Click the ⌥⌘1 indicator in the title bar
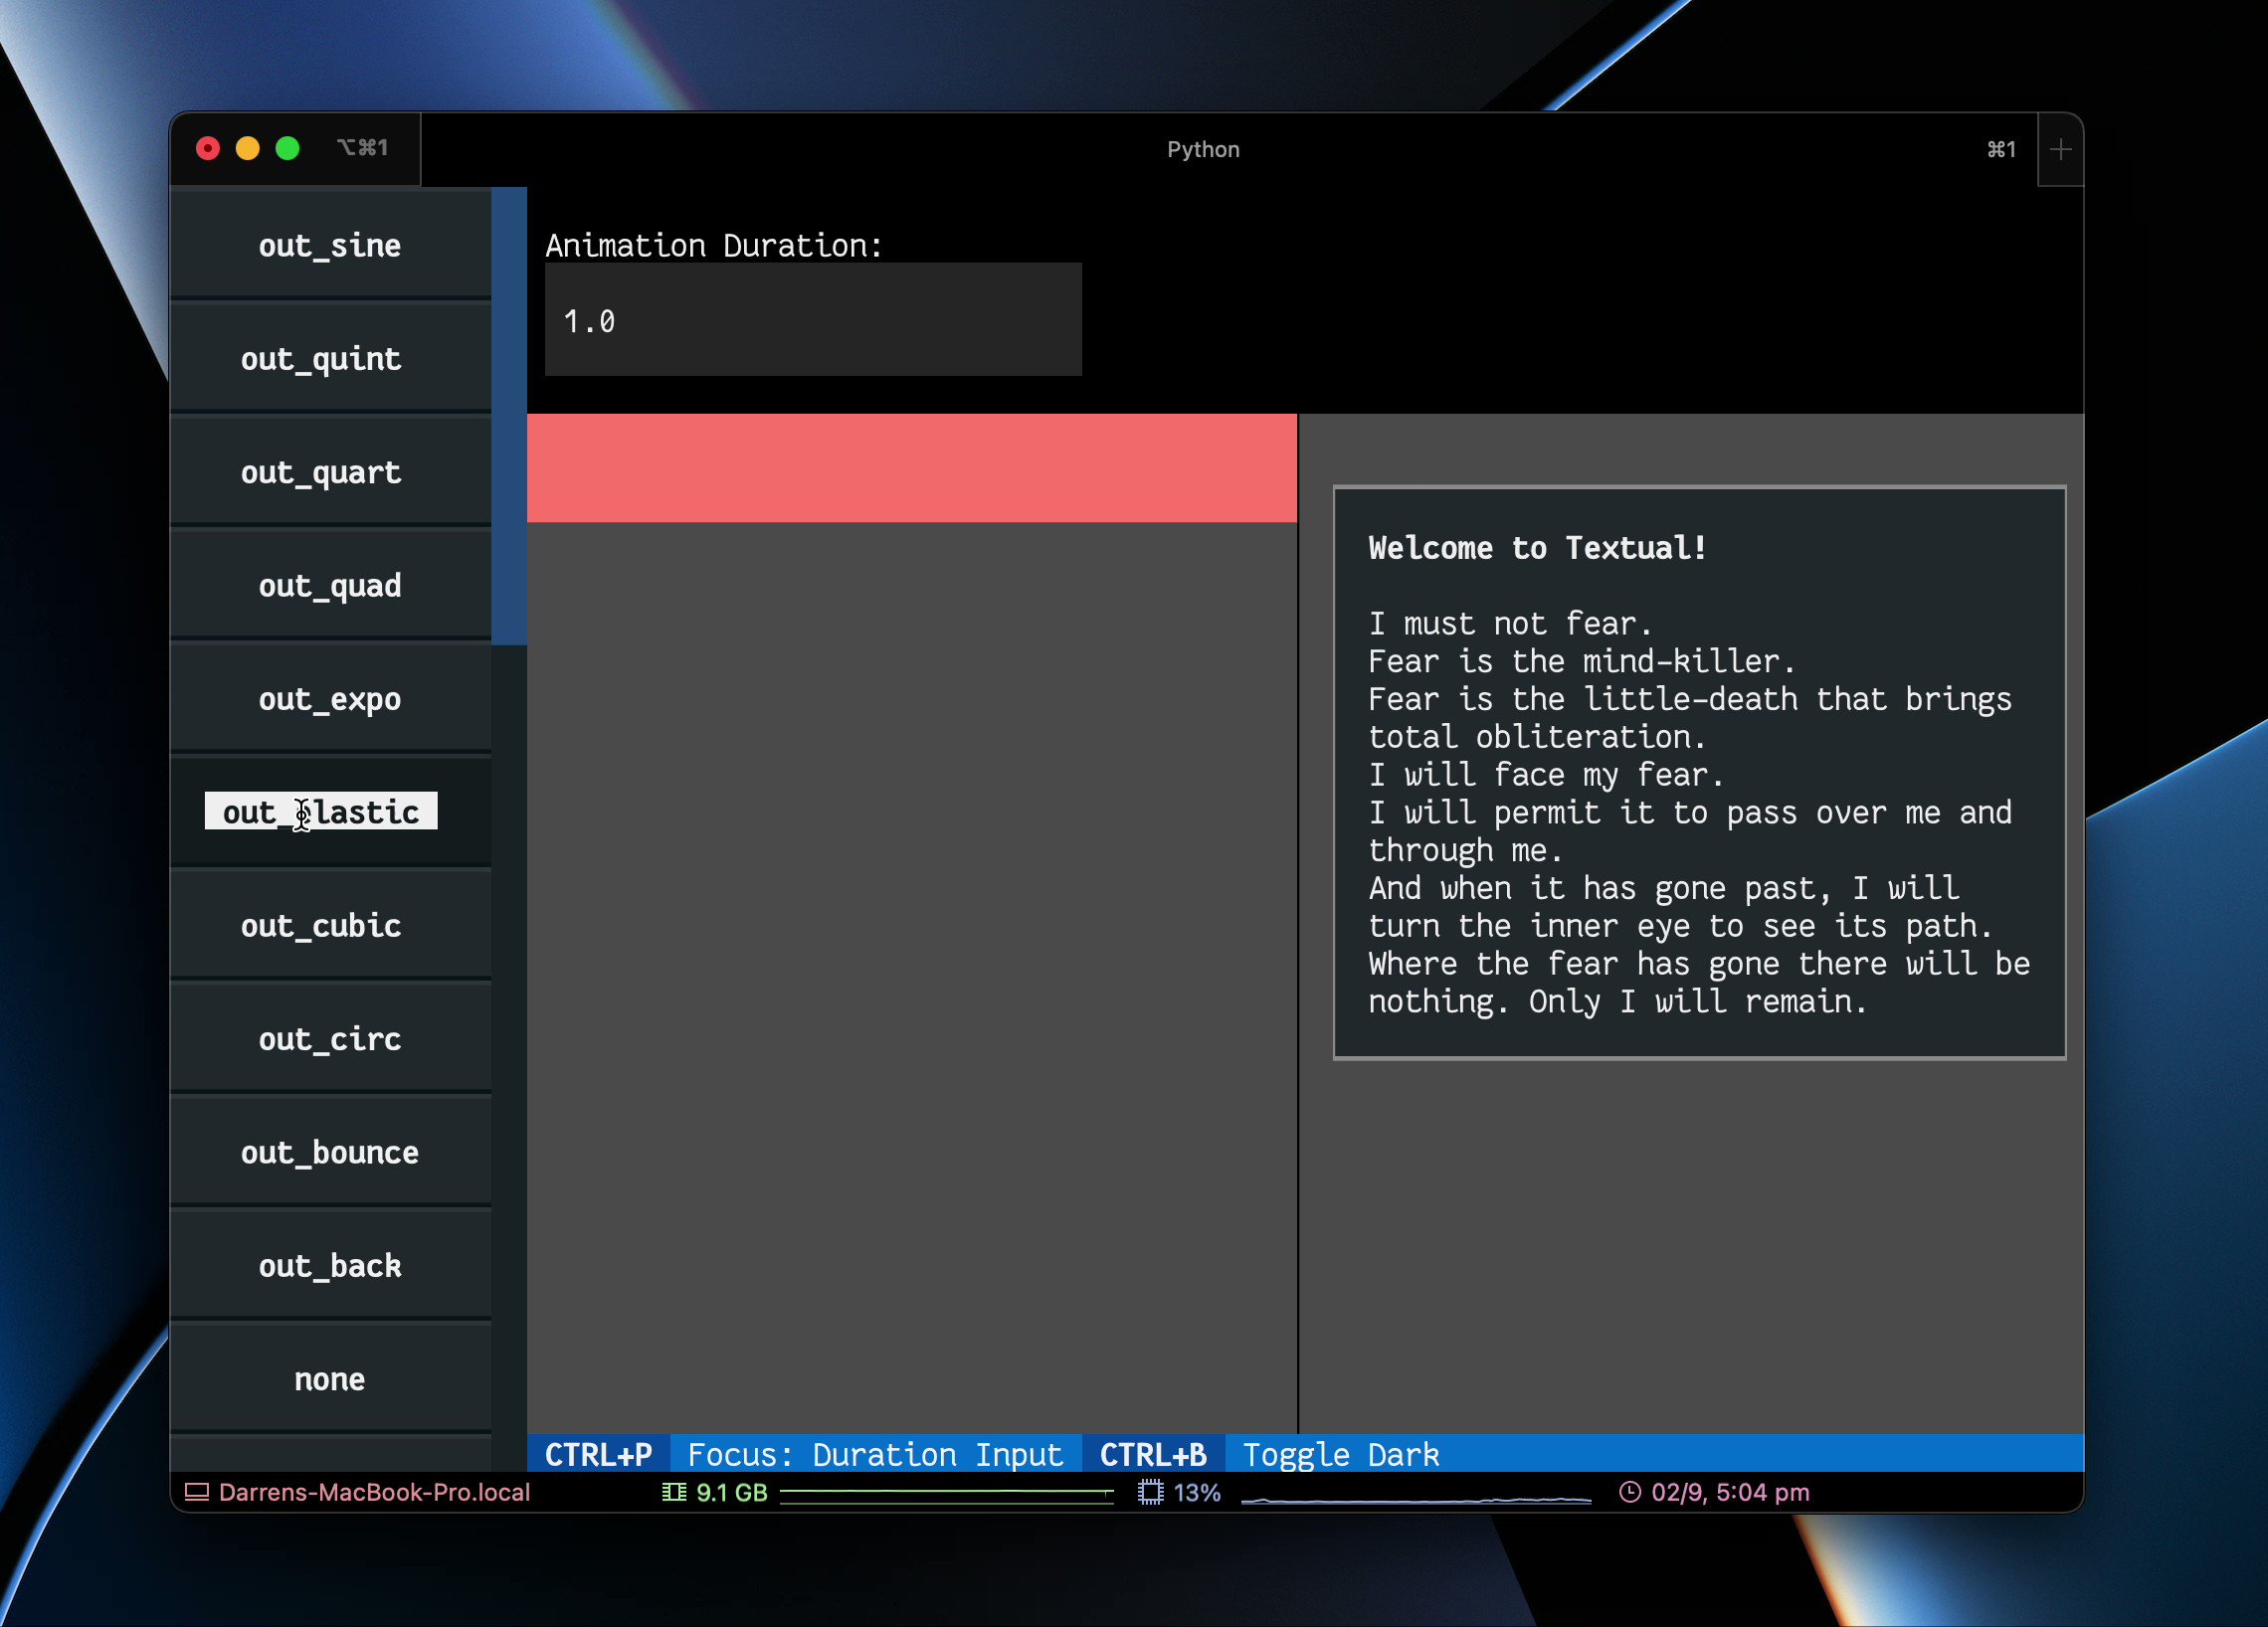Screen dimensions: 2268x1627 363,147
